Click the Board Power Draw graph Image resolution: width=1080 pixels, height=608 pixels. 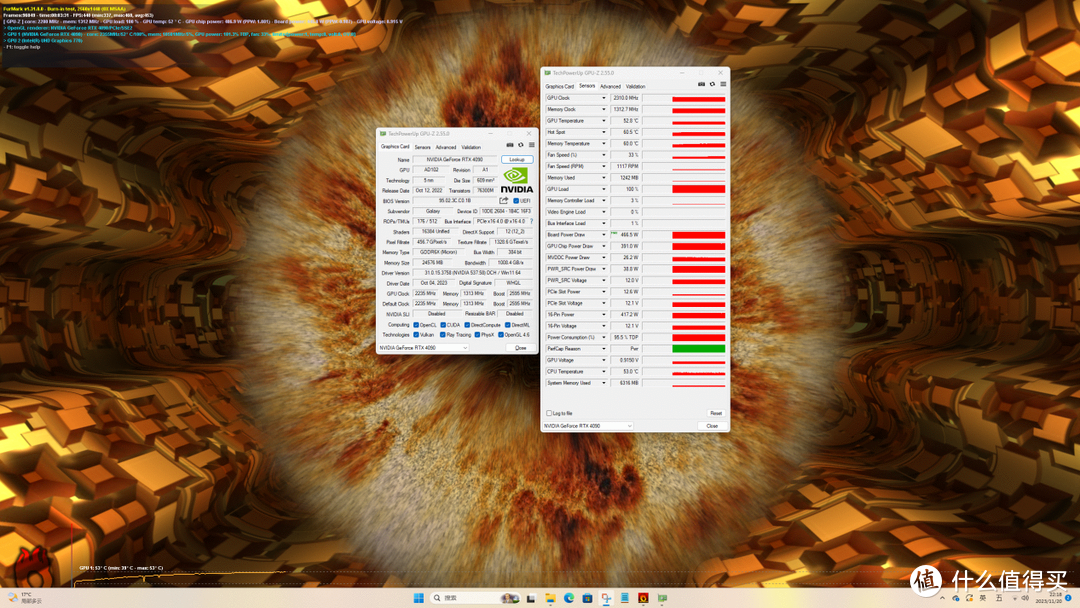[x=684, y=235]
